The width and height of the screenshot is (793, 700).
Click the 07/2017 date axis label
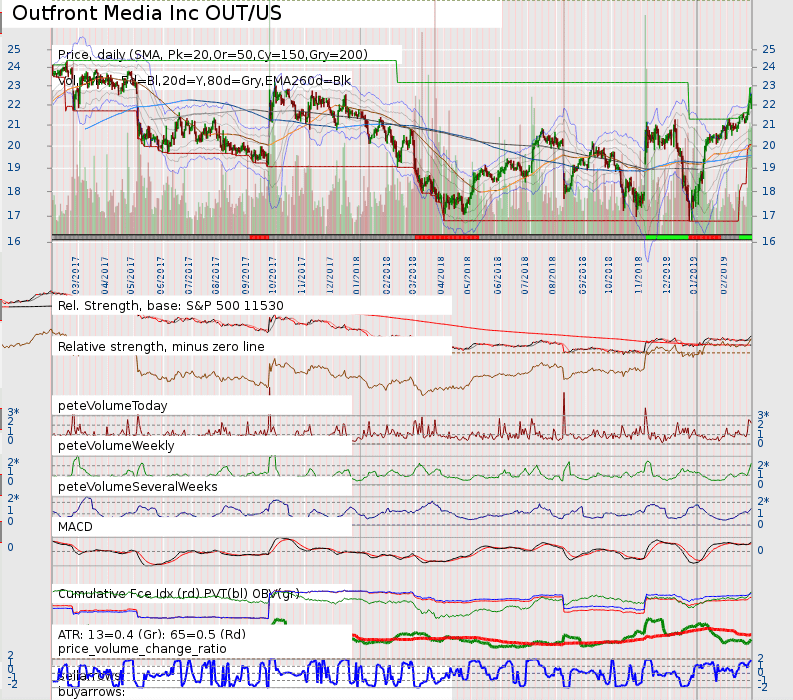188,276
